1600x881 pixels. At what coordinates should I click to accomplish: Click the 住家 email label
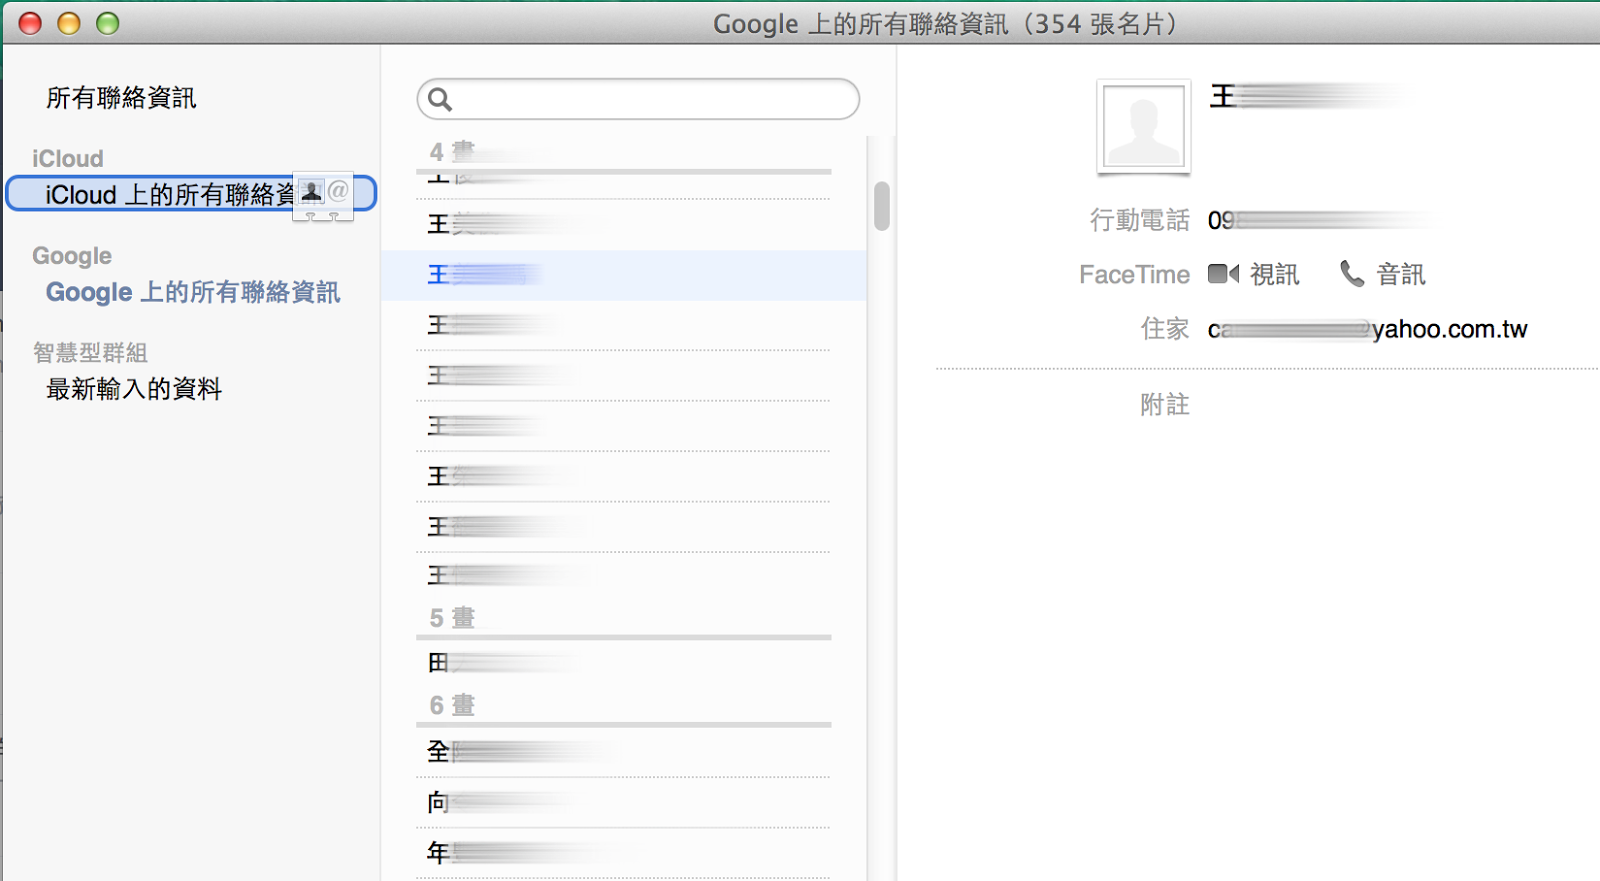point(1165,329)
